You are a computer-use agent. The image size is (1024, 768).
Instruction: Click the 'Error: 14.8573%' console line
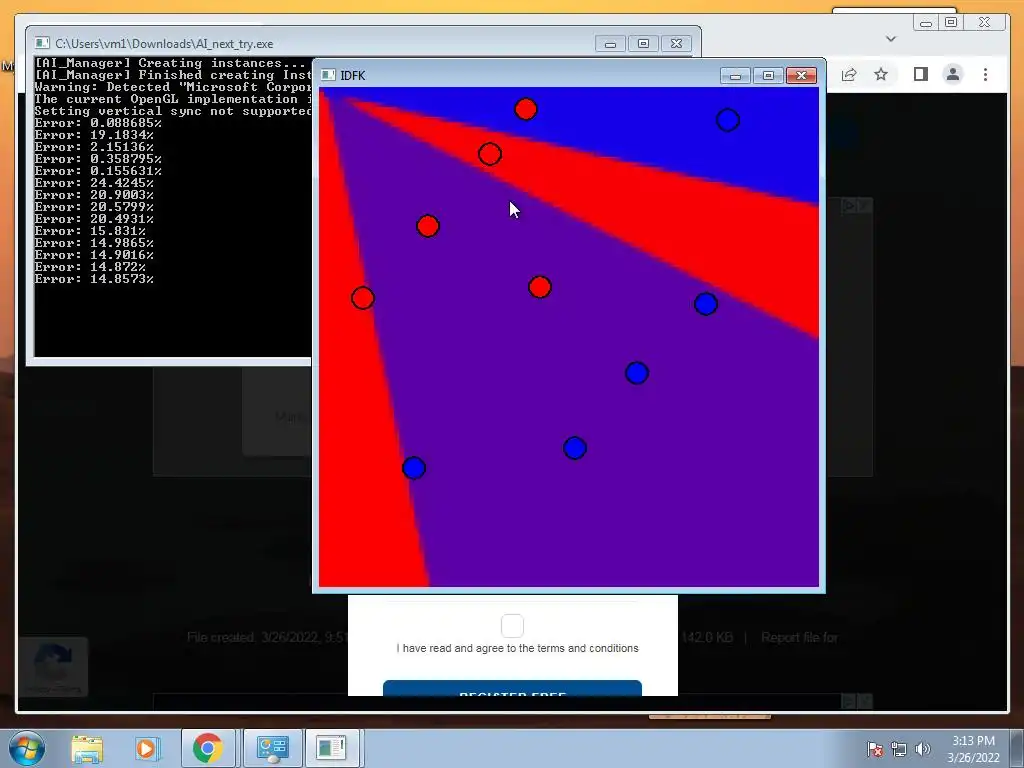94,279
